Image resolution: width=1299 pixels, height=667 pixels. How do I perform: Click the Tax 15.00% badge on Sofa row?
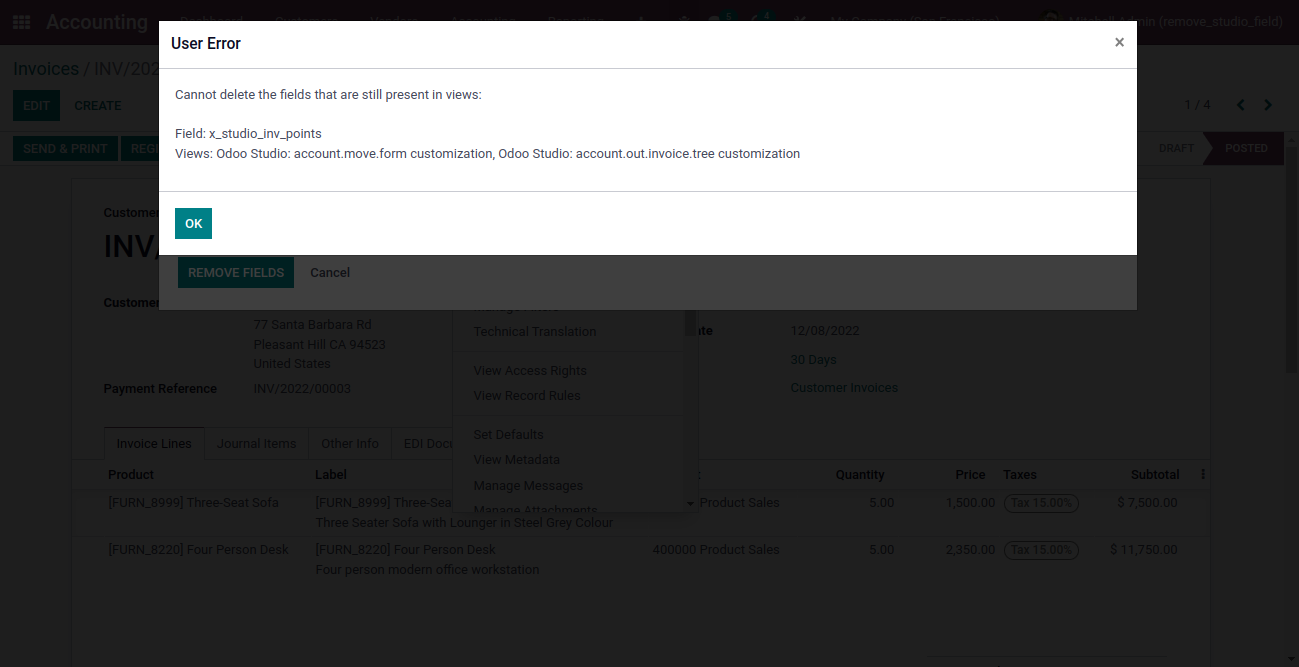1041,503
